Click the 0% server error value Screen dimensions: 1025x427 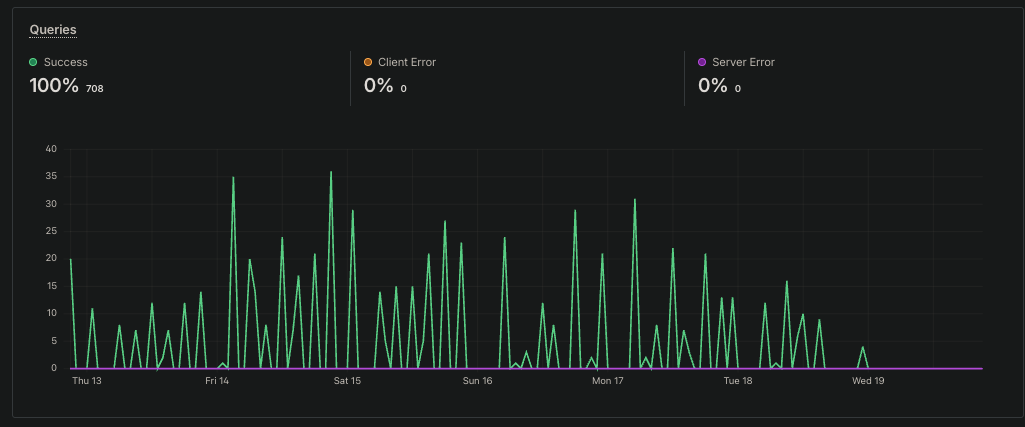pos(713,86)
